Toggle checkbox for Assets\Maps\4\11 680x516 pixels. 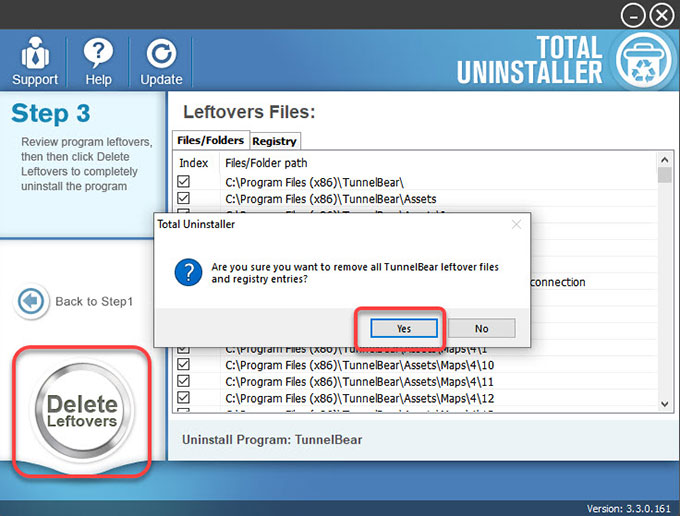tap(183, 381)
